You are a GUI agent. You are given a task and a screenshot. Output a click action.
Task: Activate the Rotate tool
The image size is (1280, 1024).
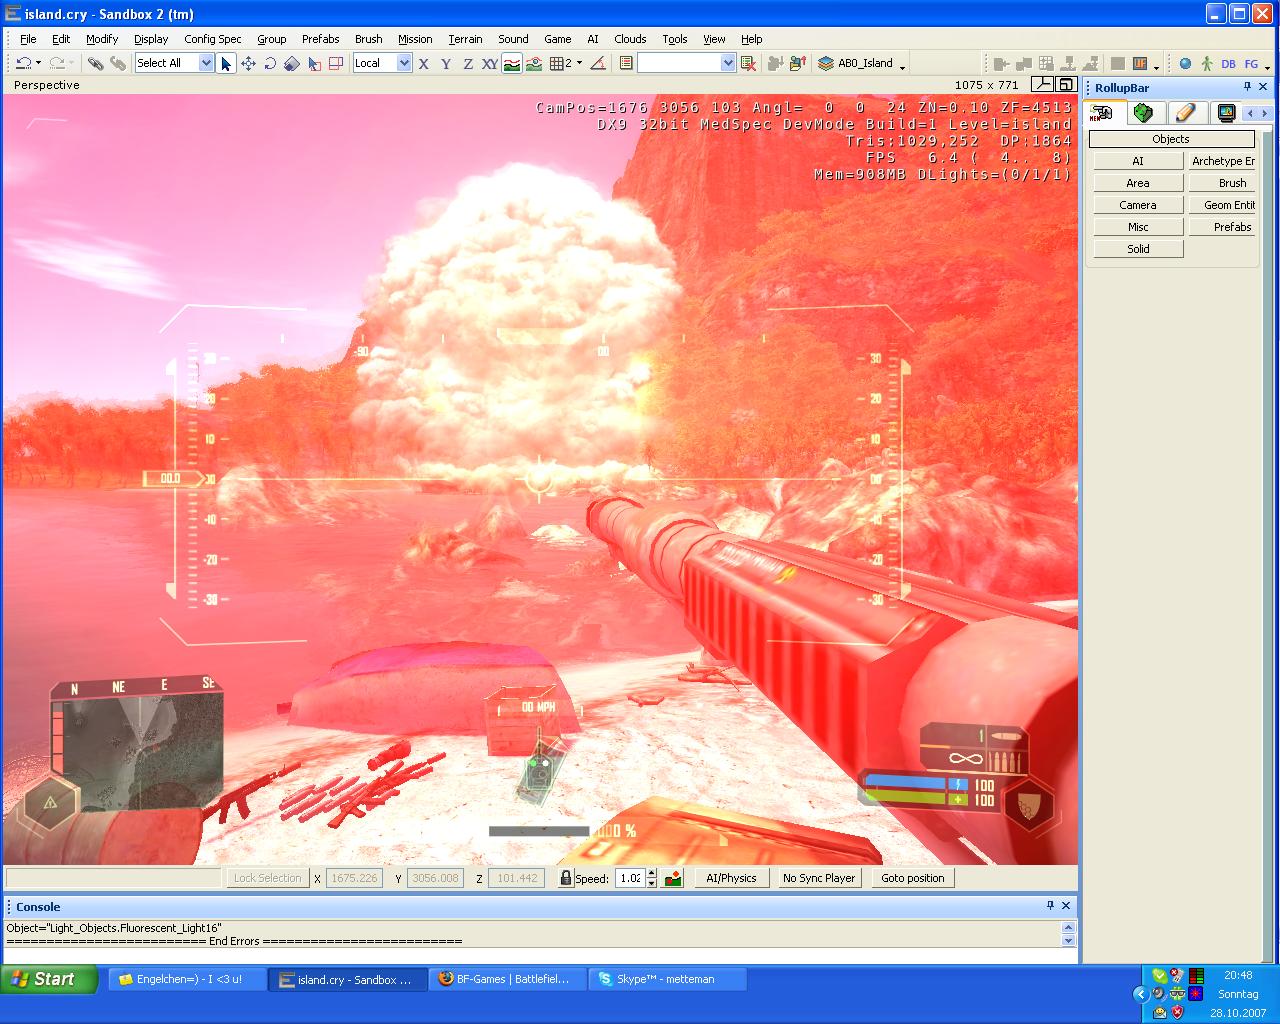(270, 63)
